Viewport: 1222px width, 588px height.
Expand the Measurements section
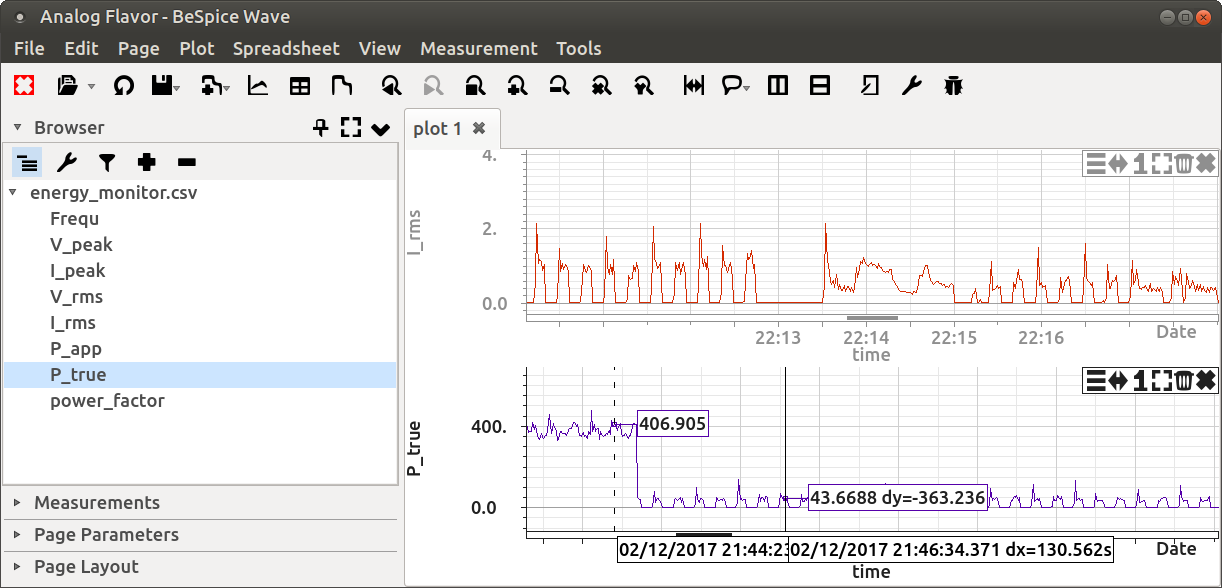point(96,503)
